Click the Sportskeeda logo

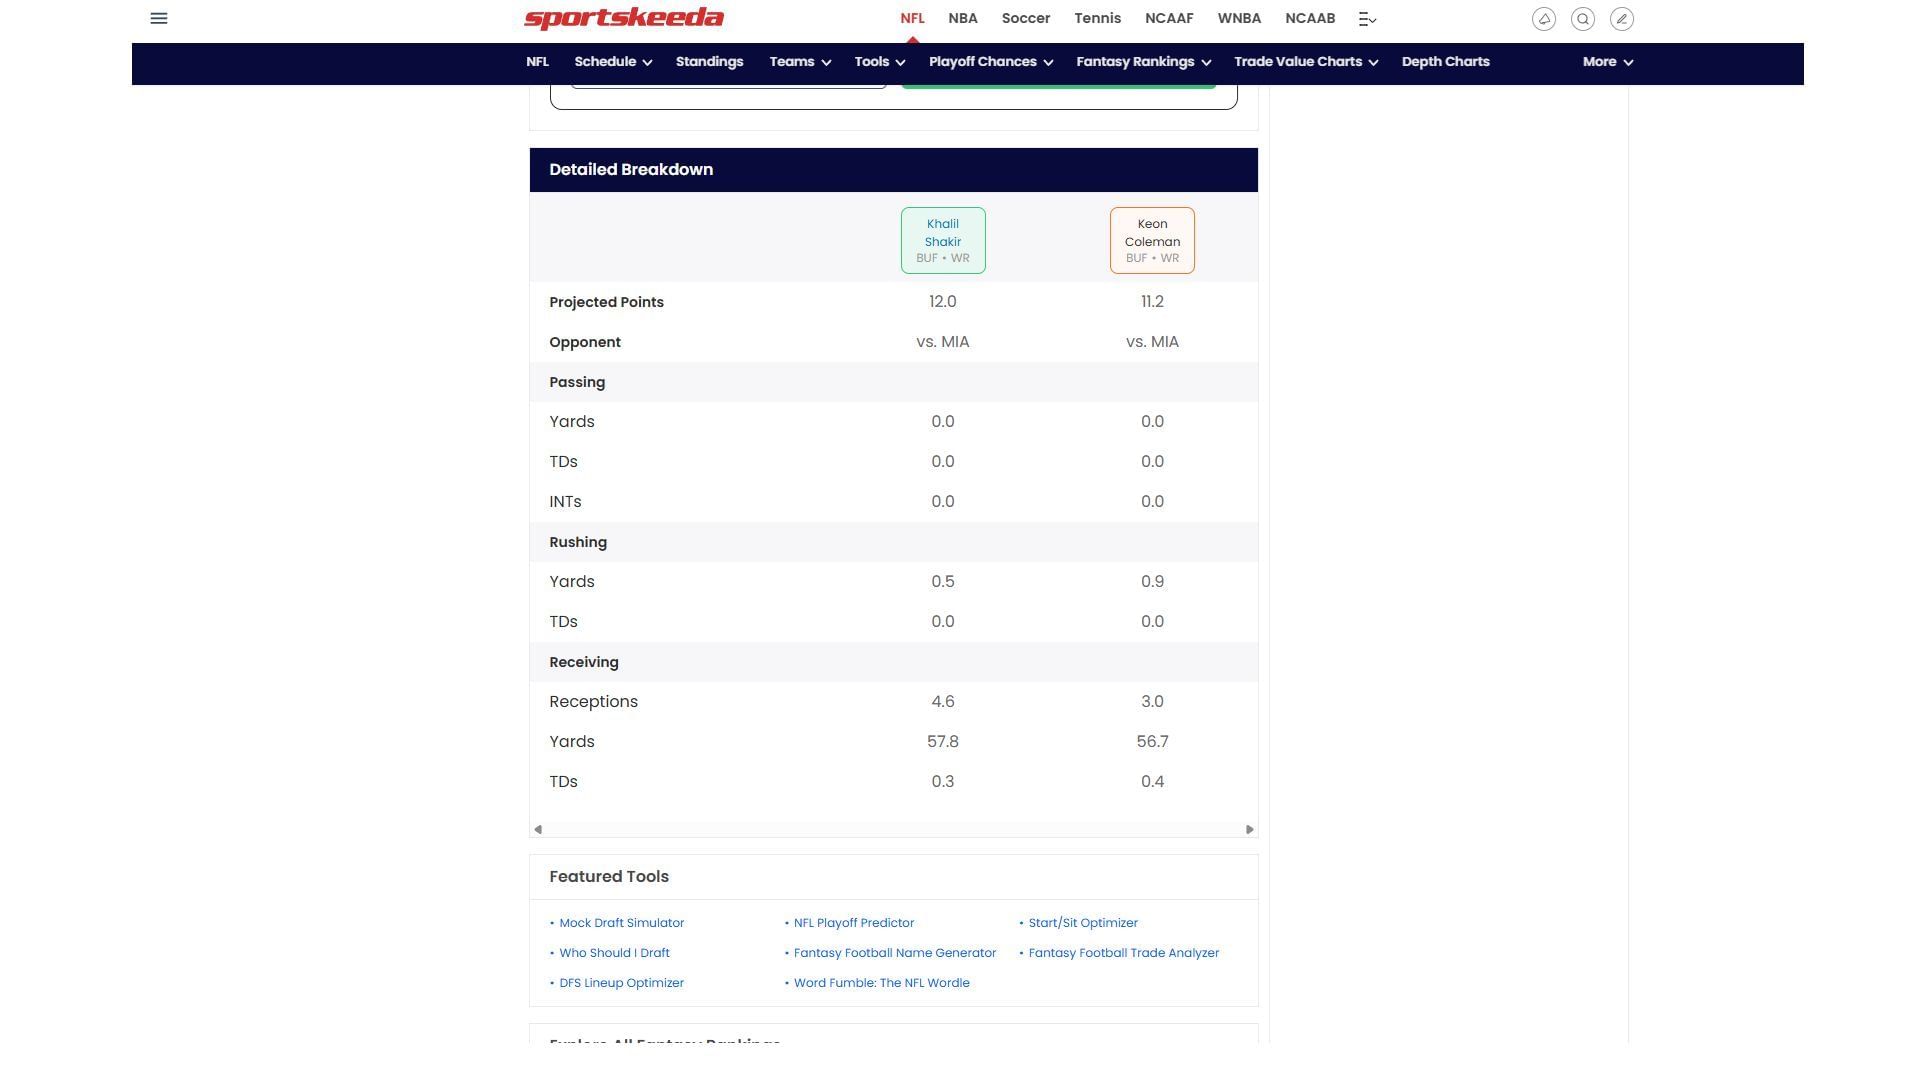click(x=624, y=18)
